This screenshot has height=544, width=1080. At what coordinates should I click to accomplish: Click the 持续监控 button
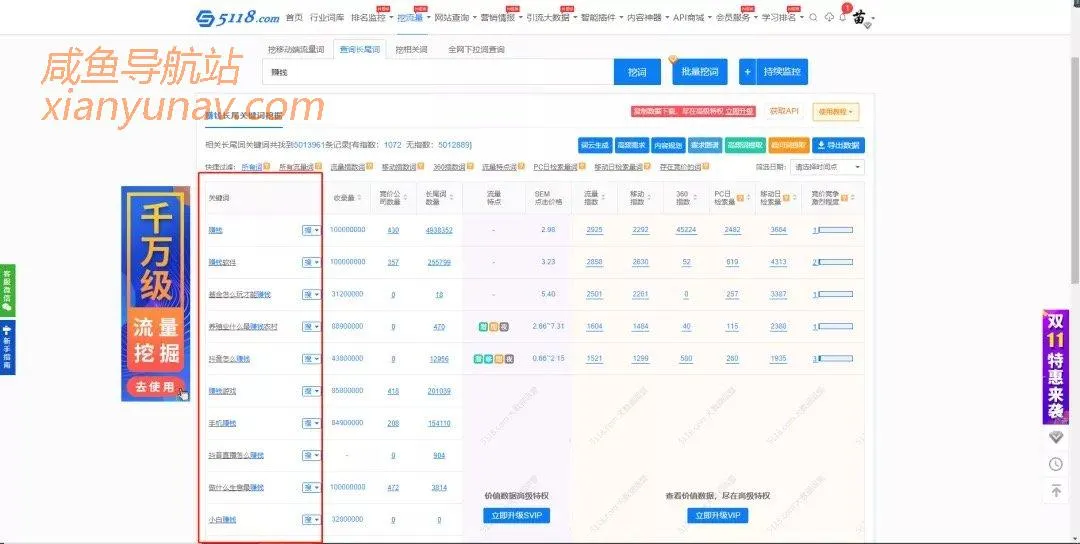(x=782, y=72)
